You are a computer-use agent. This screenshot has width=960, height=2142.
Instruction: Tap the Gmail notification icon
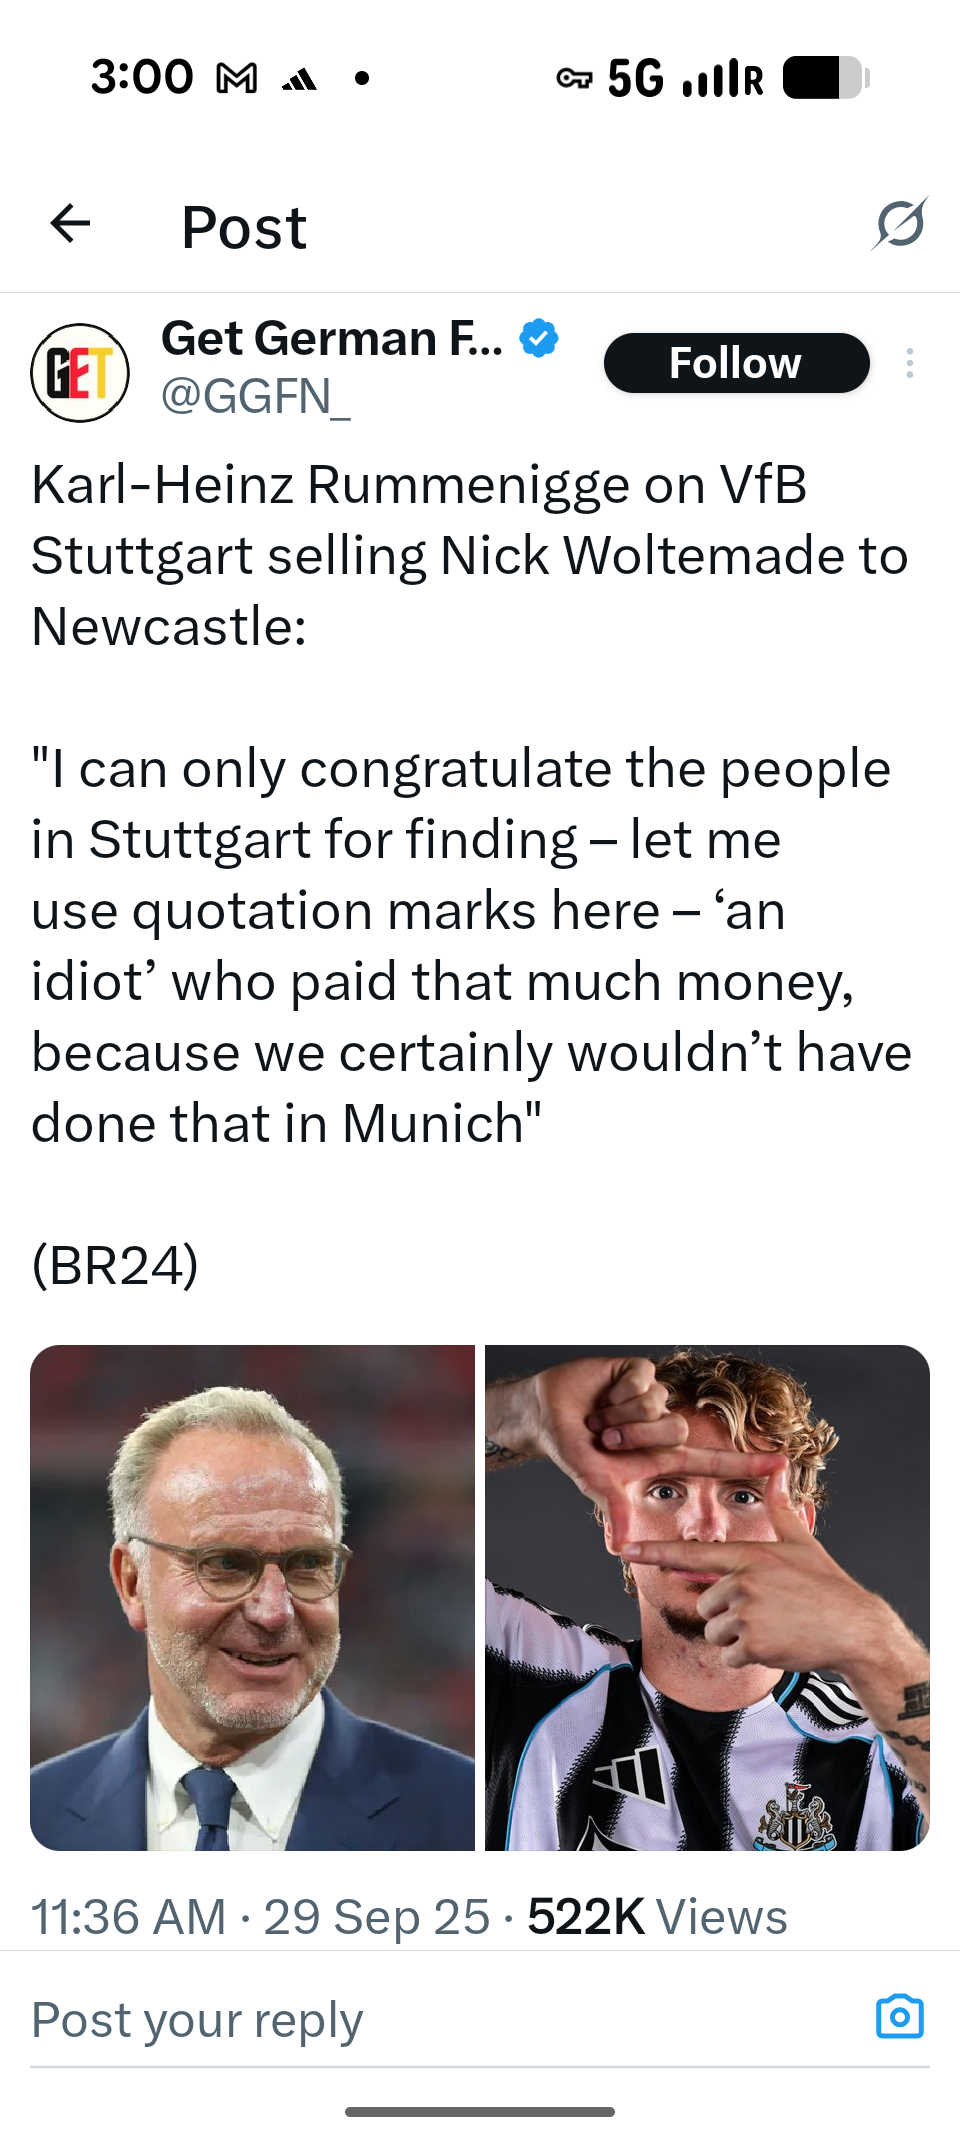click(x=236, y=78)
